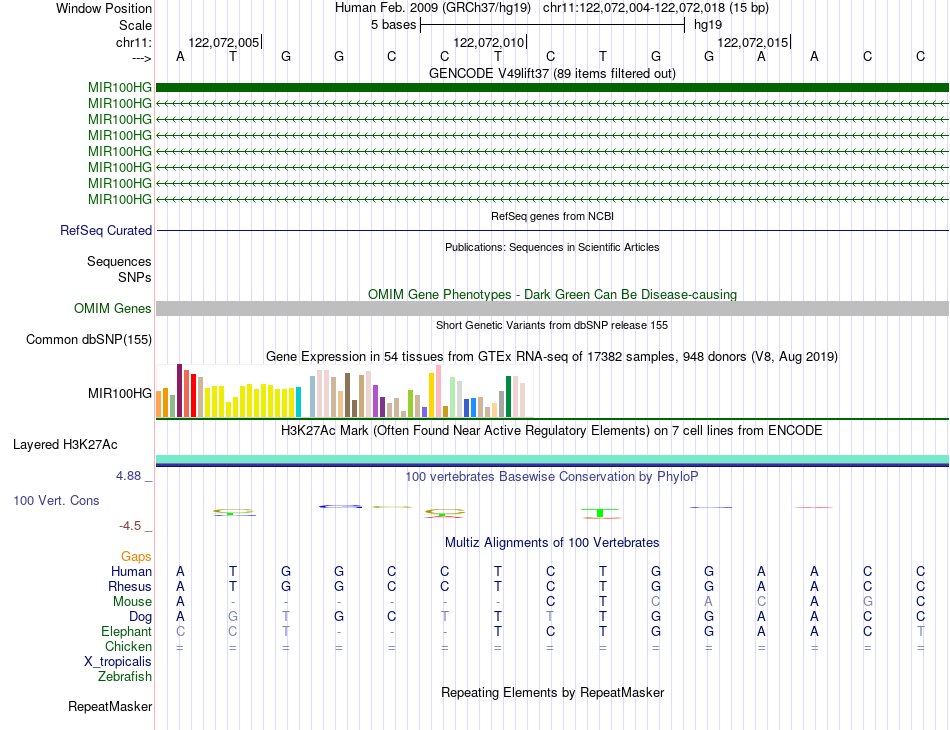Screen dimensions: 950x730
Task: Click "Human Feb. 2009 (GRCh37/hg19)" header text
Action: [x=433, y=8]
